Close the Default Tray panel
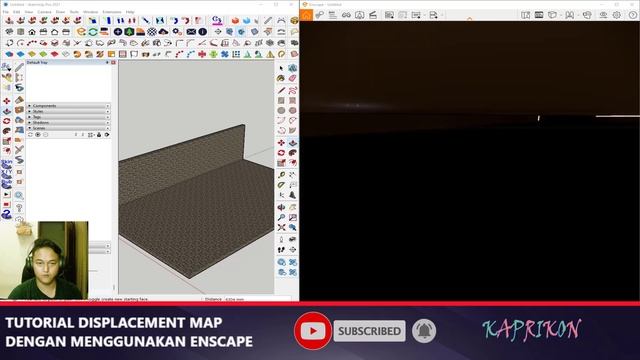This screenshot has width=640, height=360. (113, 62)
